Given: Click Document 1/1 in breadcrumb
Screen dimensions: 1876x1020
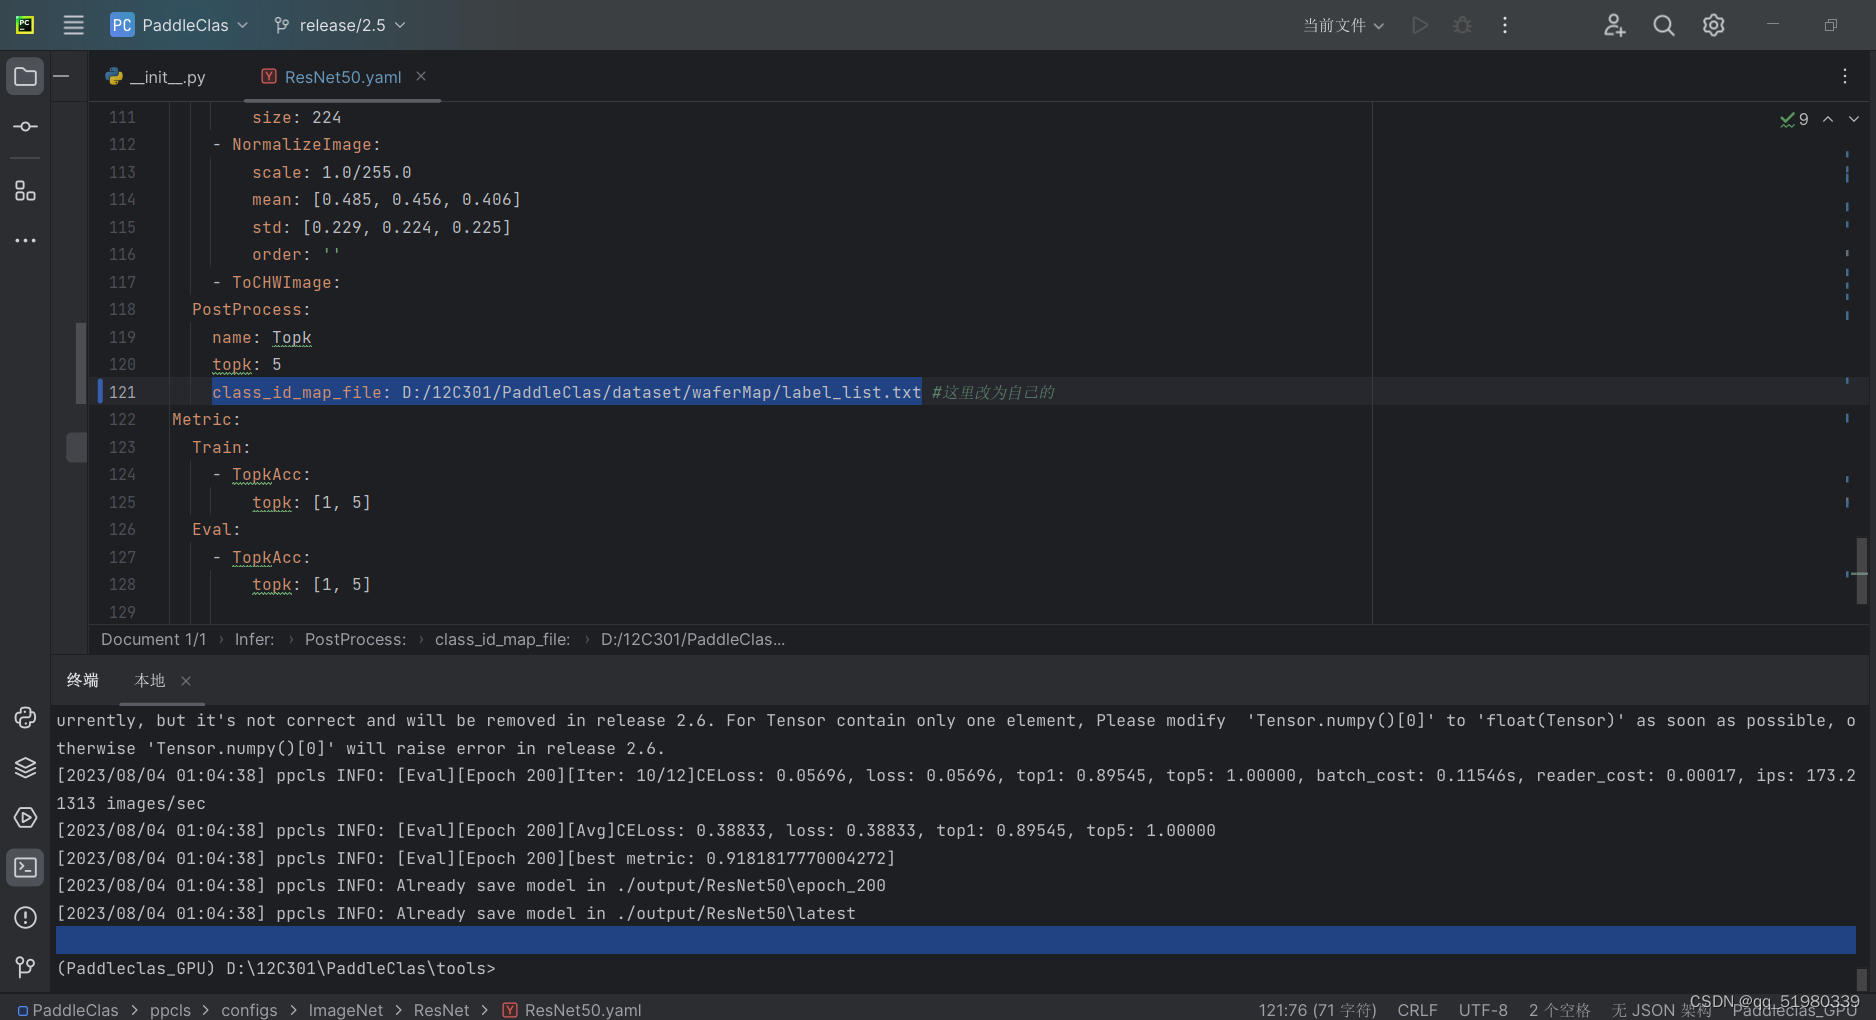Looking at the screenshot, I should (x=153, y=640).
